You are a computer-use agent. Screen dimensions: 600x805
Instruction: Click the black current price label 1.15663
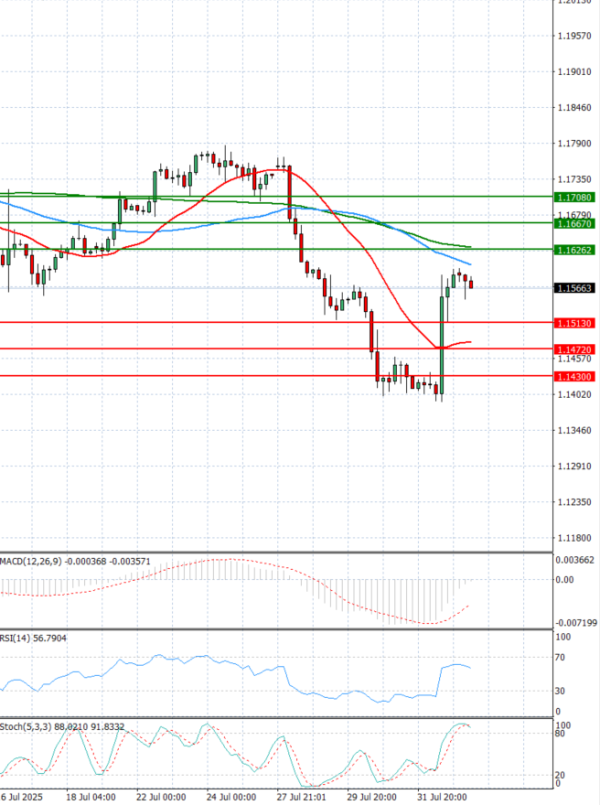point(574,288)
